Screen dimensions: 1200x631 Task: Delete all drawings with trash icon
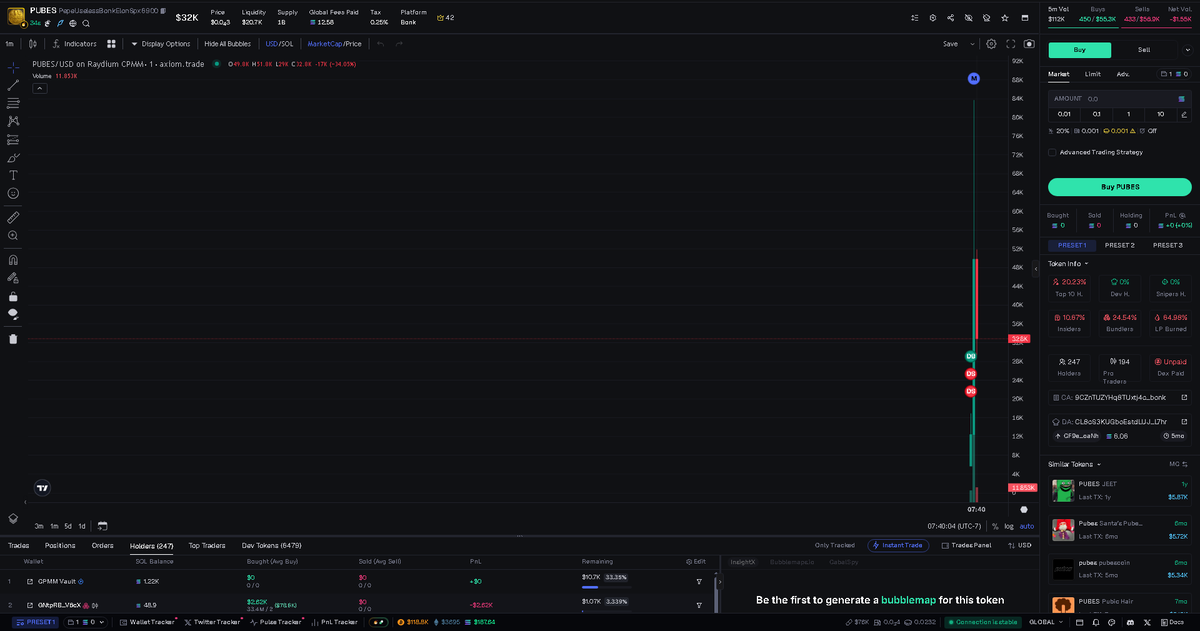click(13, 339)
